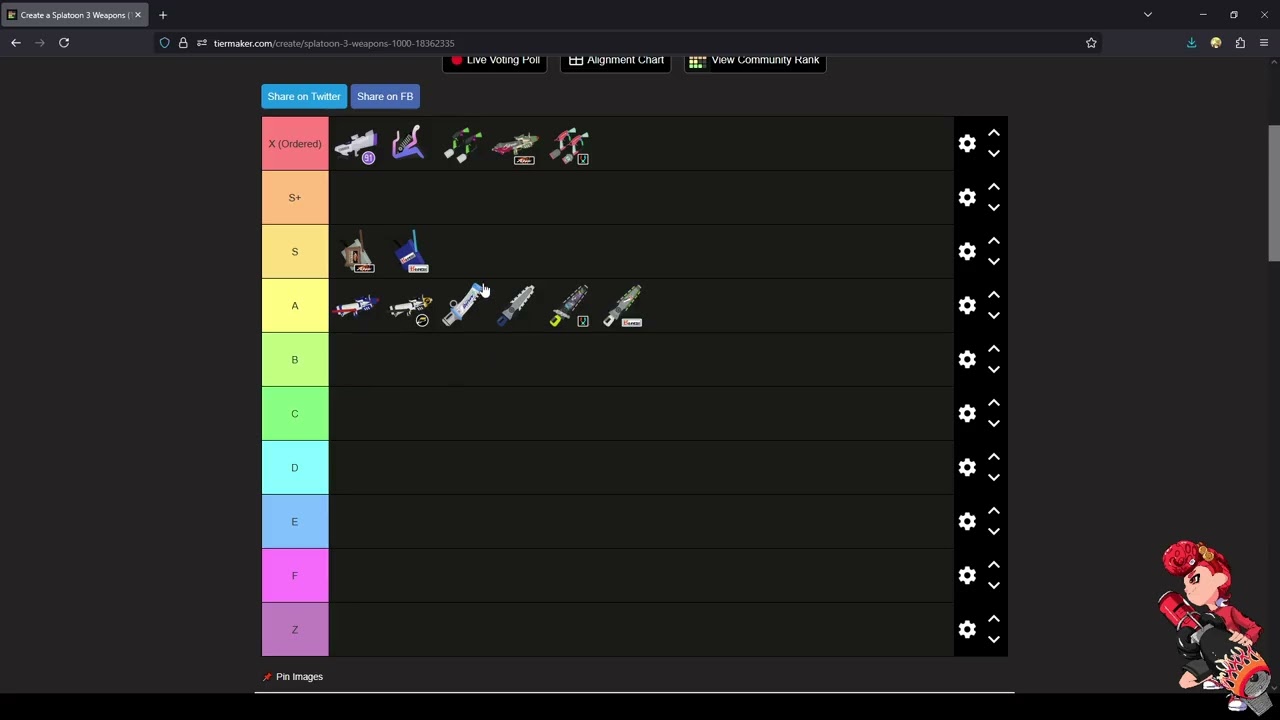Move C tier row down
This screenshot has height=720, width=1280.
click(994, 424)
